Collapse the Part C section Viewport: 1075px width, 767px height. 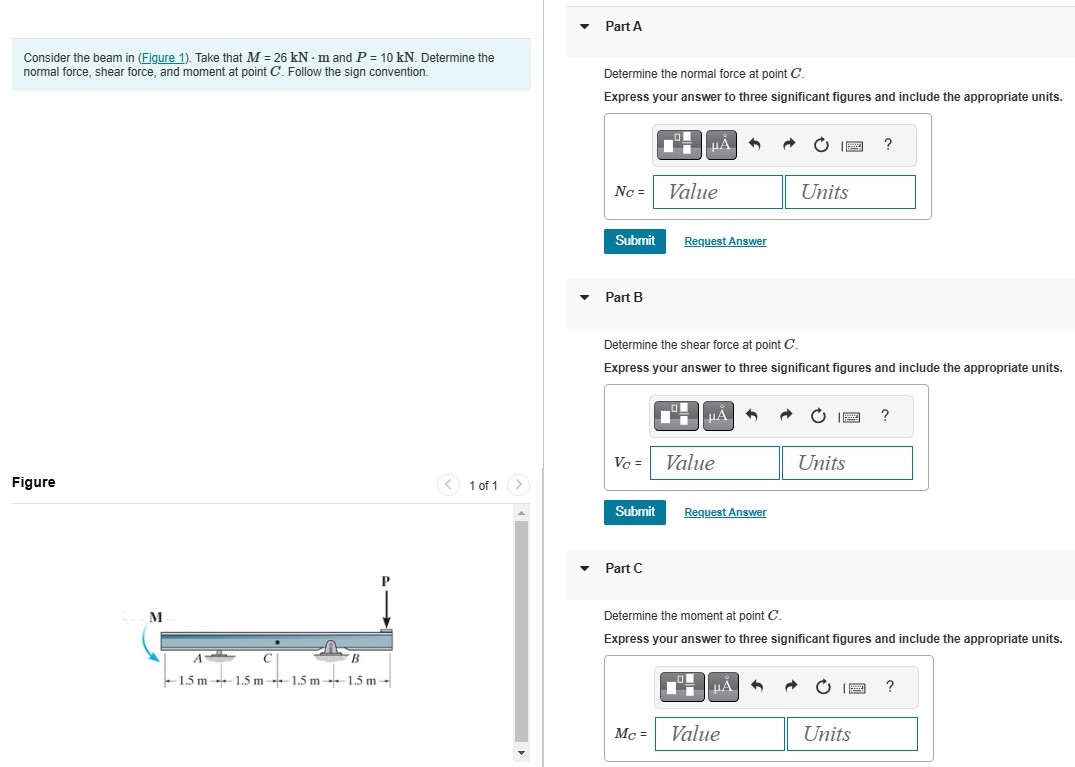[x=584, y=568]
